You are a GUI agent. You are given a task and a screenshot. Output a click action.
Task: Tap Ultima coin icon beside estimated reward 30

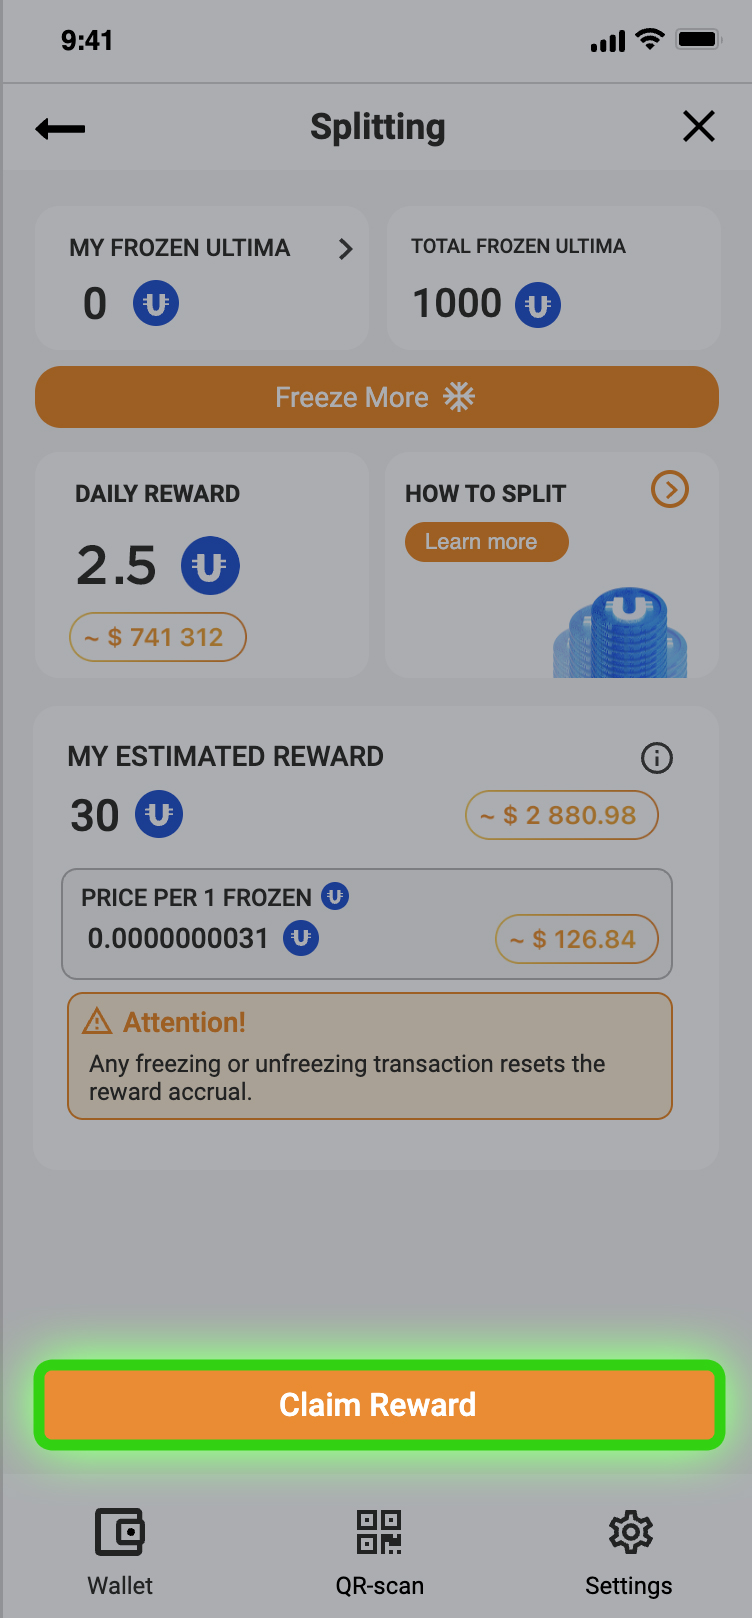click(159, 814)
